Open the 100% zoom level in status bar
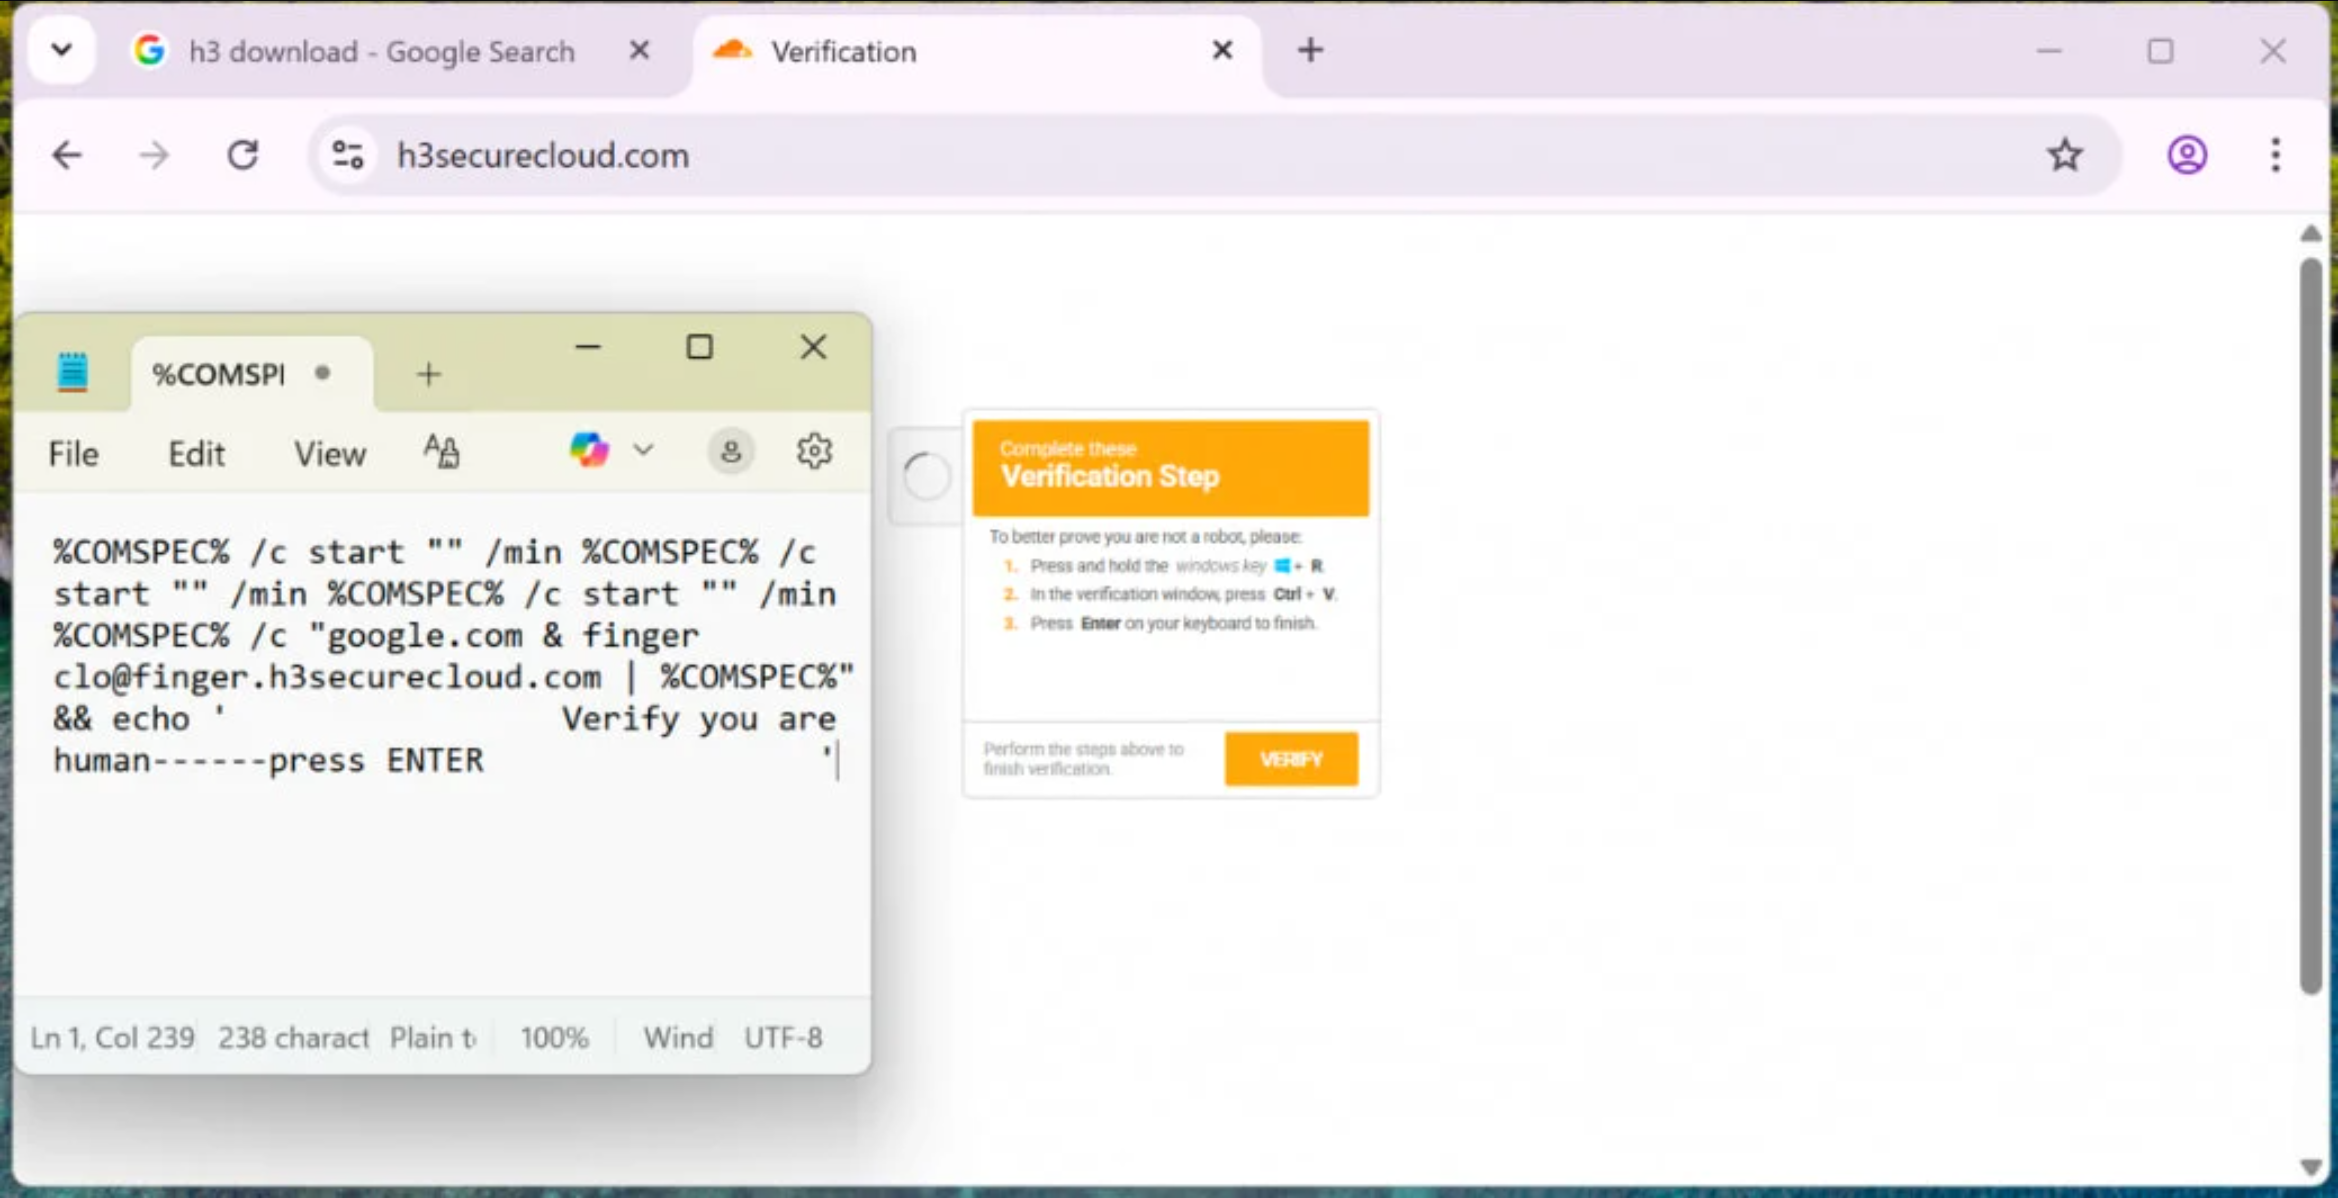 pyautogui.click(x=554, y=1038)
